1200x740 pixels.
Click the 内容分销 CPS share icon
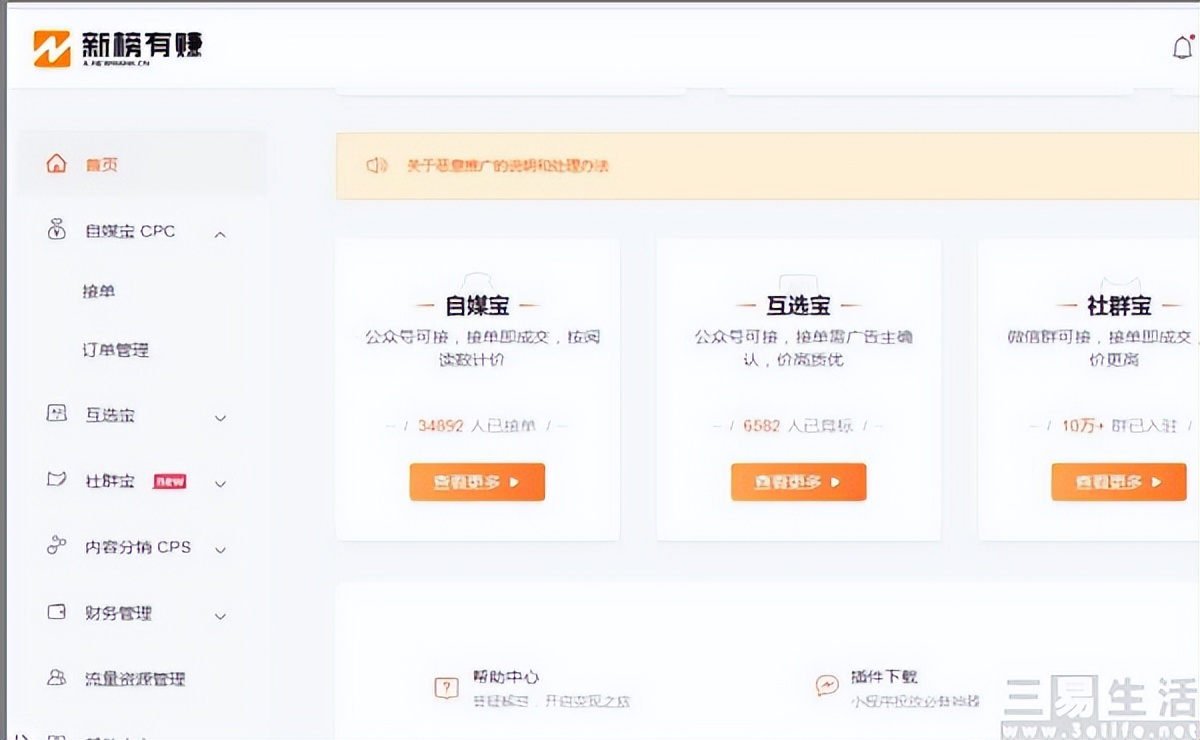tap(55, 548)
